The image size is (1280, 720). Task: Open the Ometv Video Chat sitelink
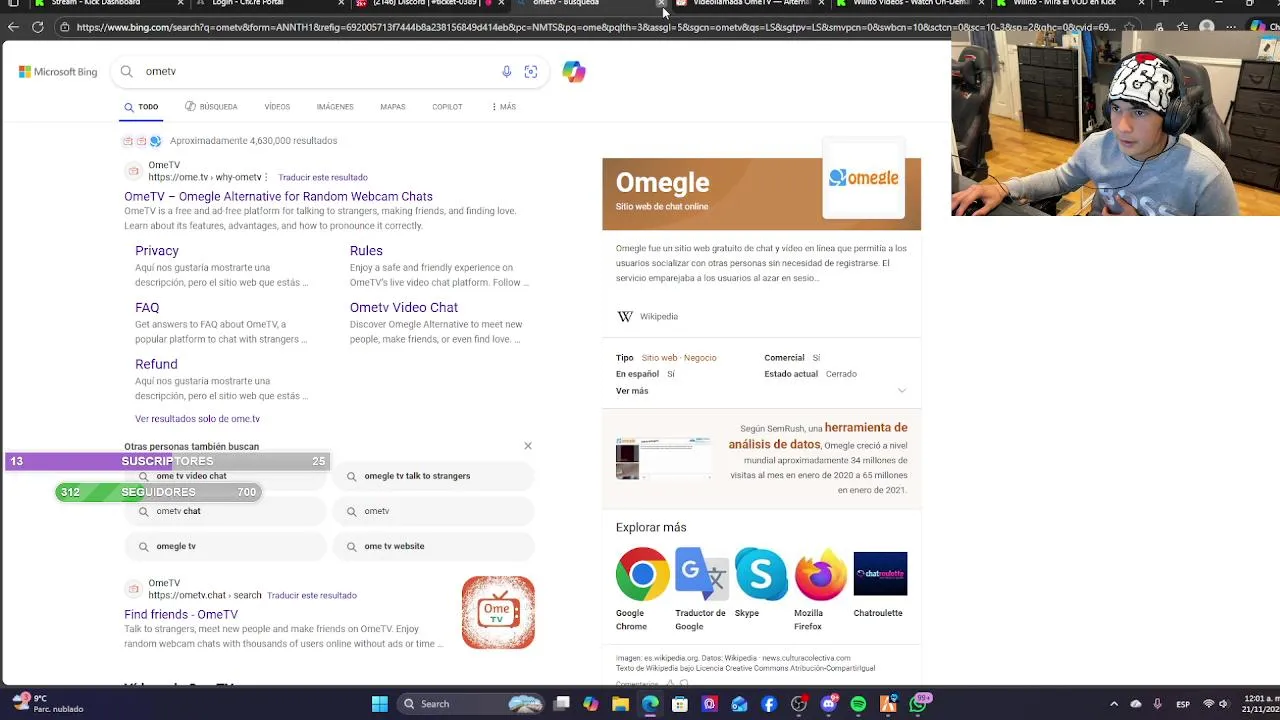click(x=404, y=308)
